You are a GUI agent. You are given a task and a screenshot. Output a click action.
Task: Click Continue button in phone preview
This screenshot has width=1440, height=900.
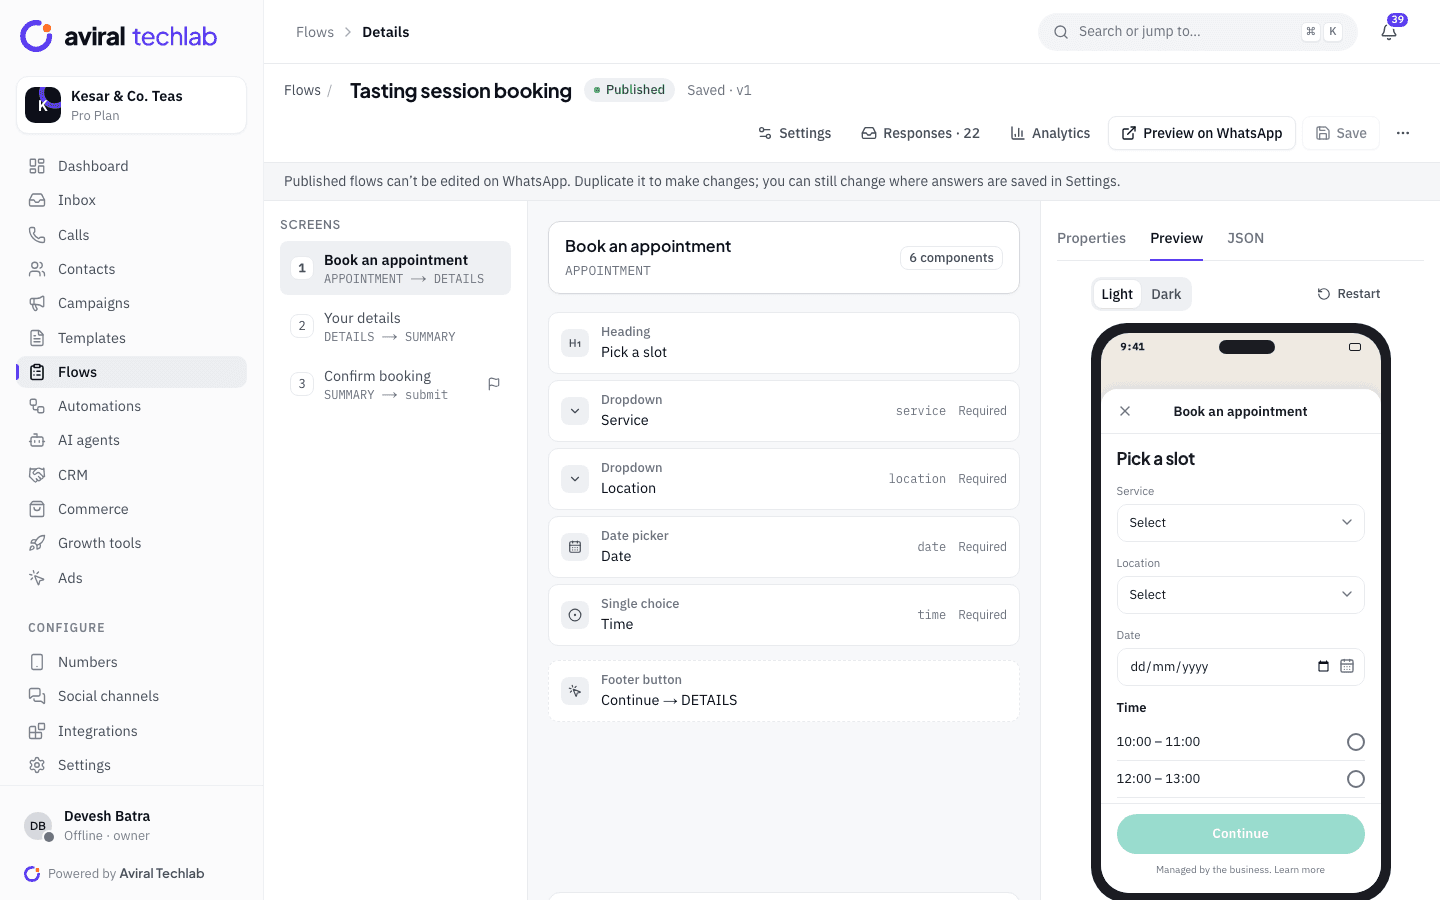pyautogui.click(x=1240, y=834)
